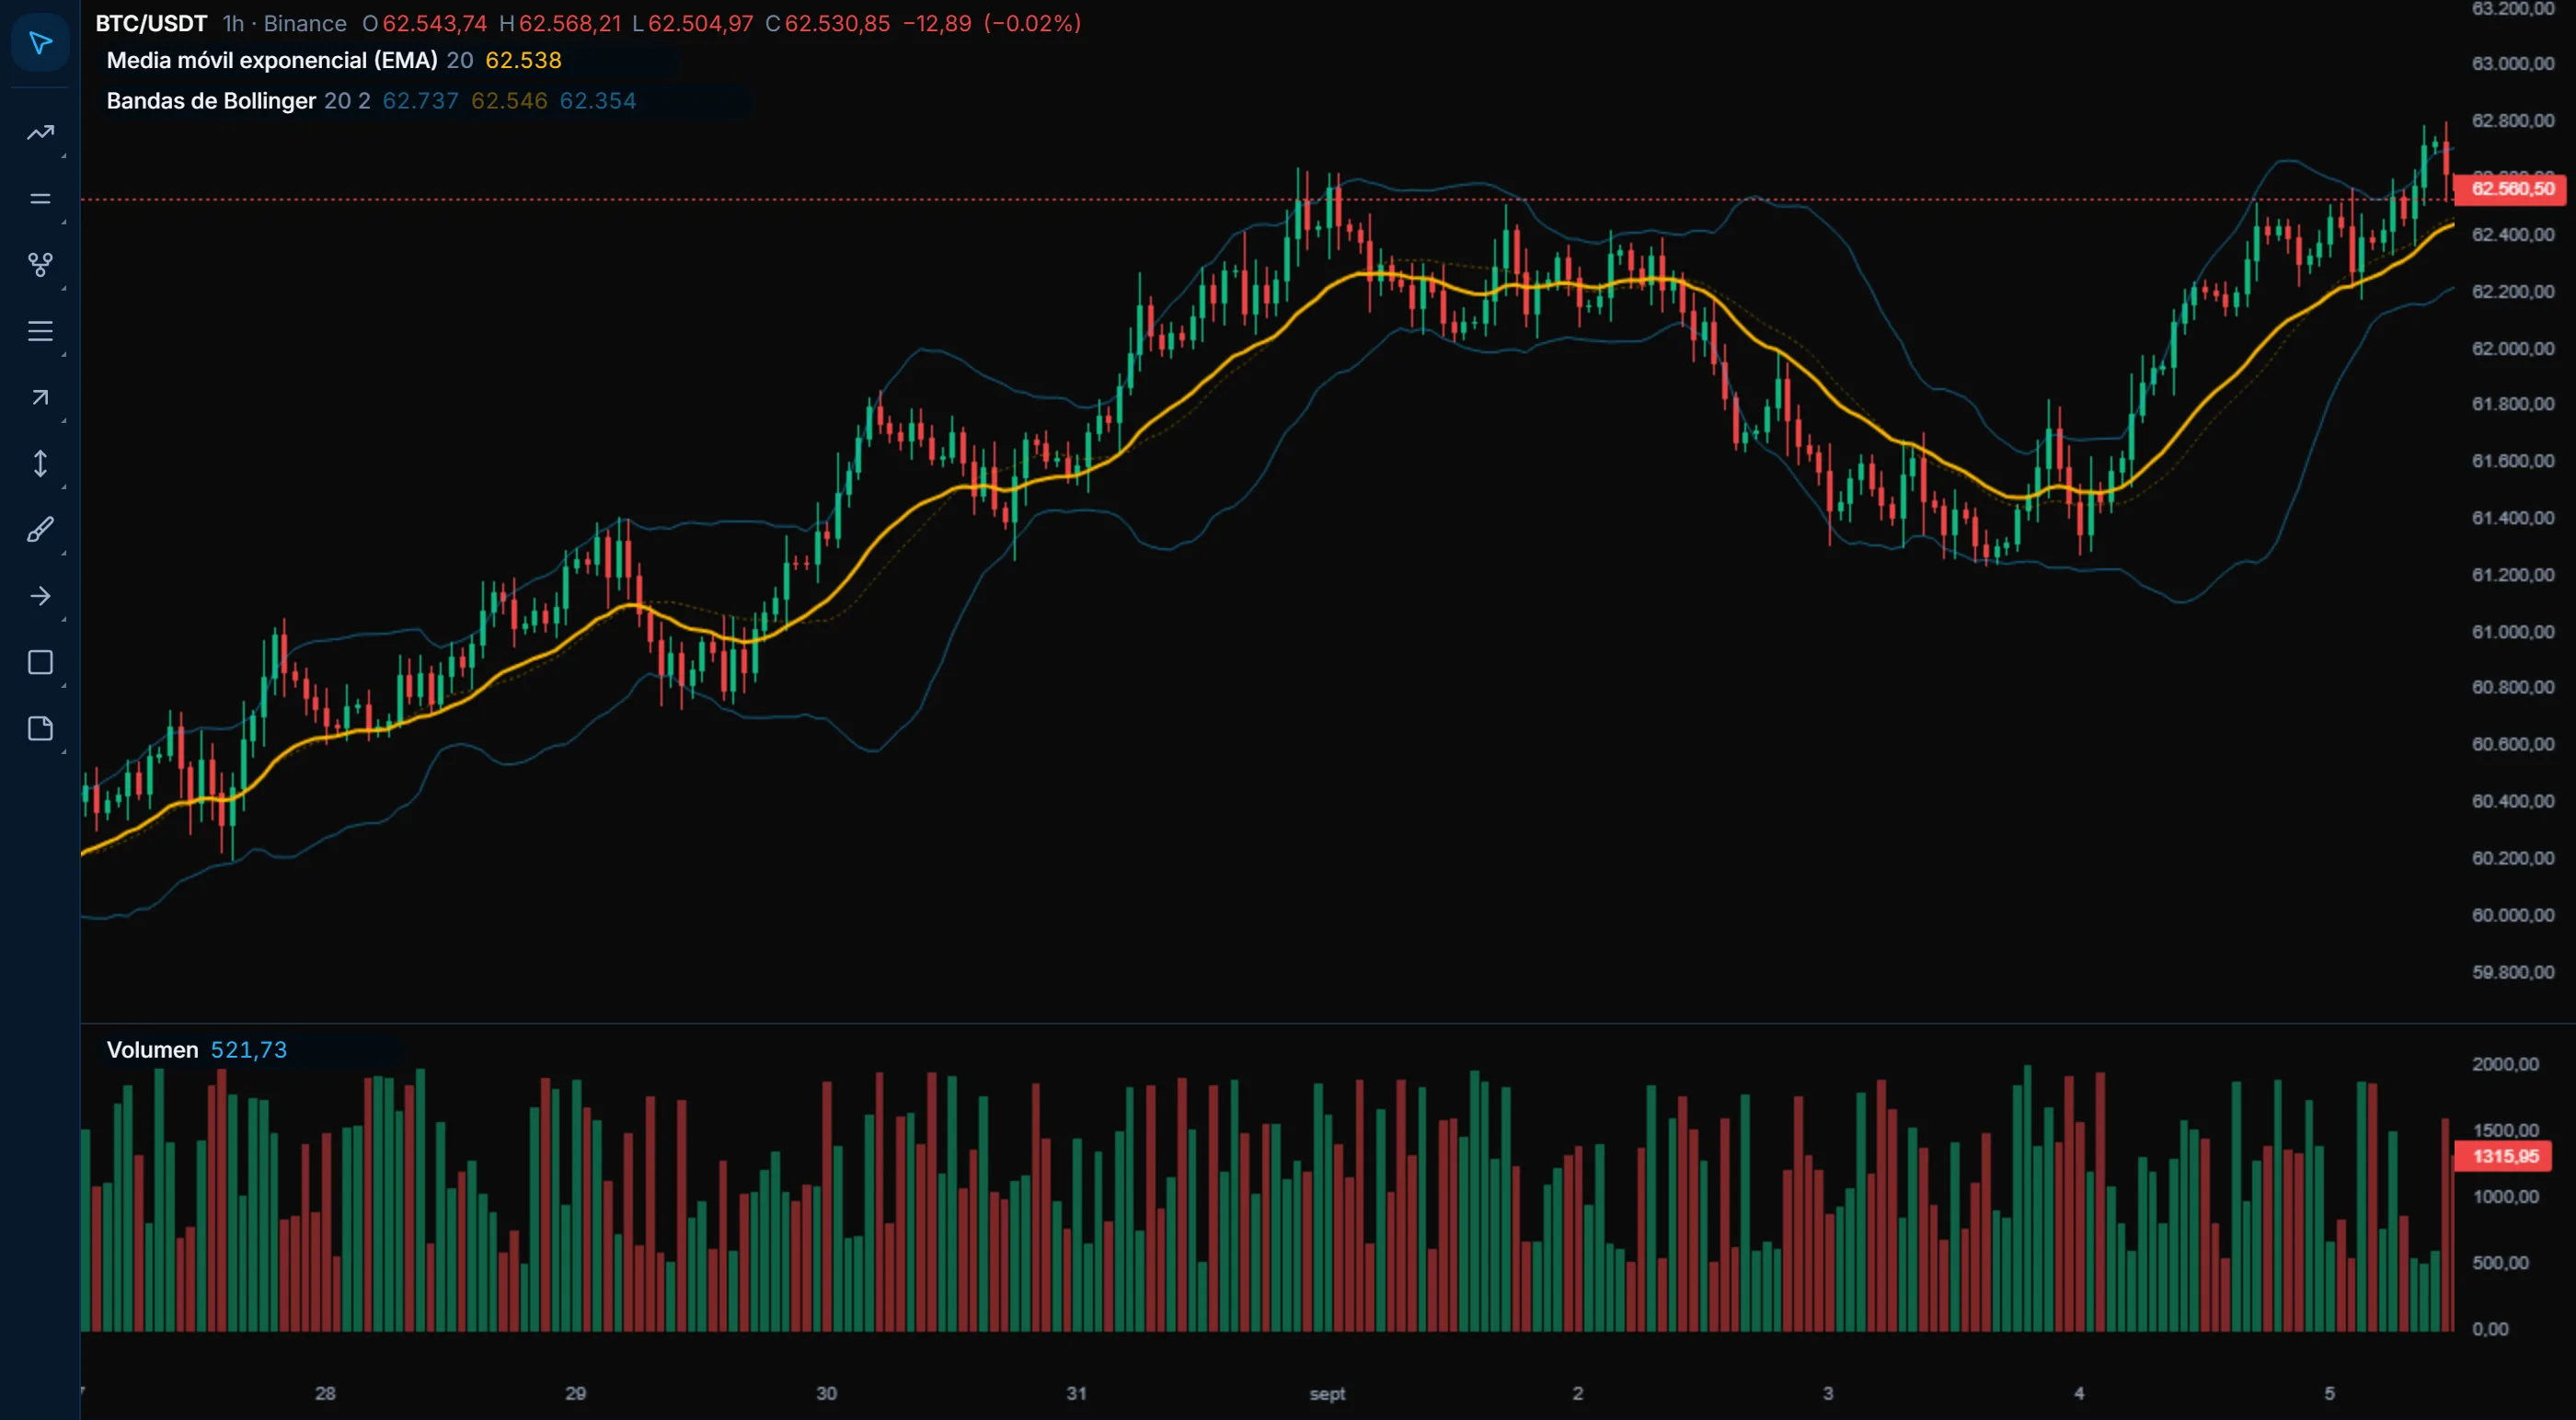
Task: Select the two-line parallel channel tool
Action: 40,199
